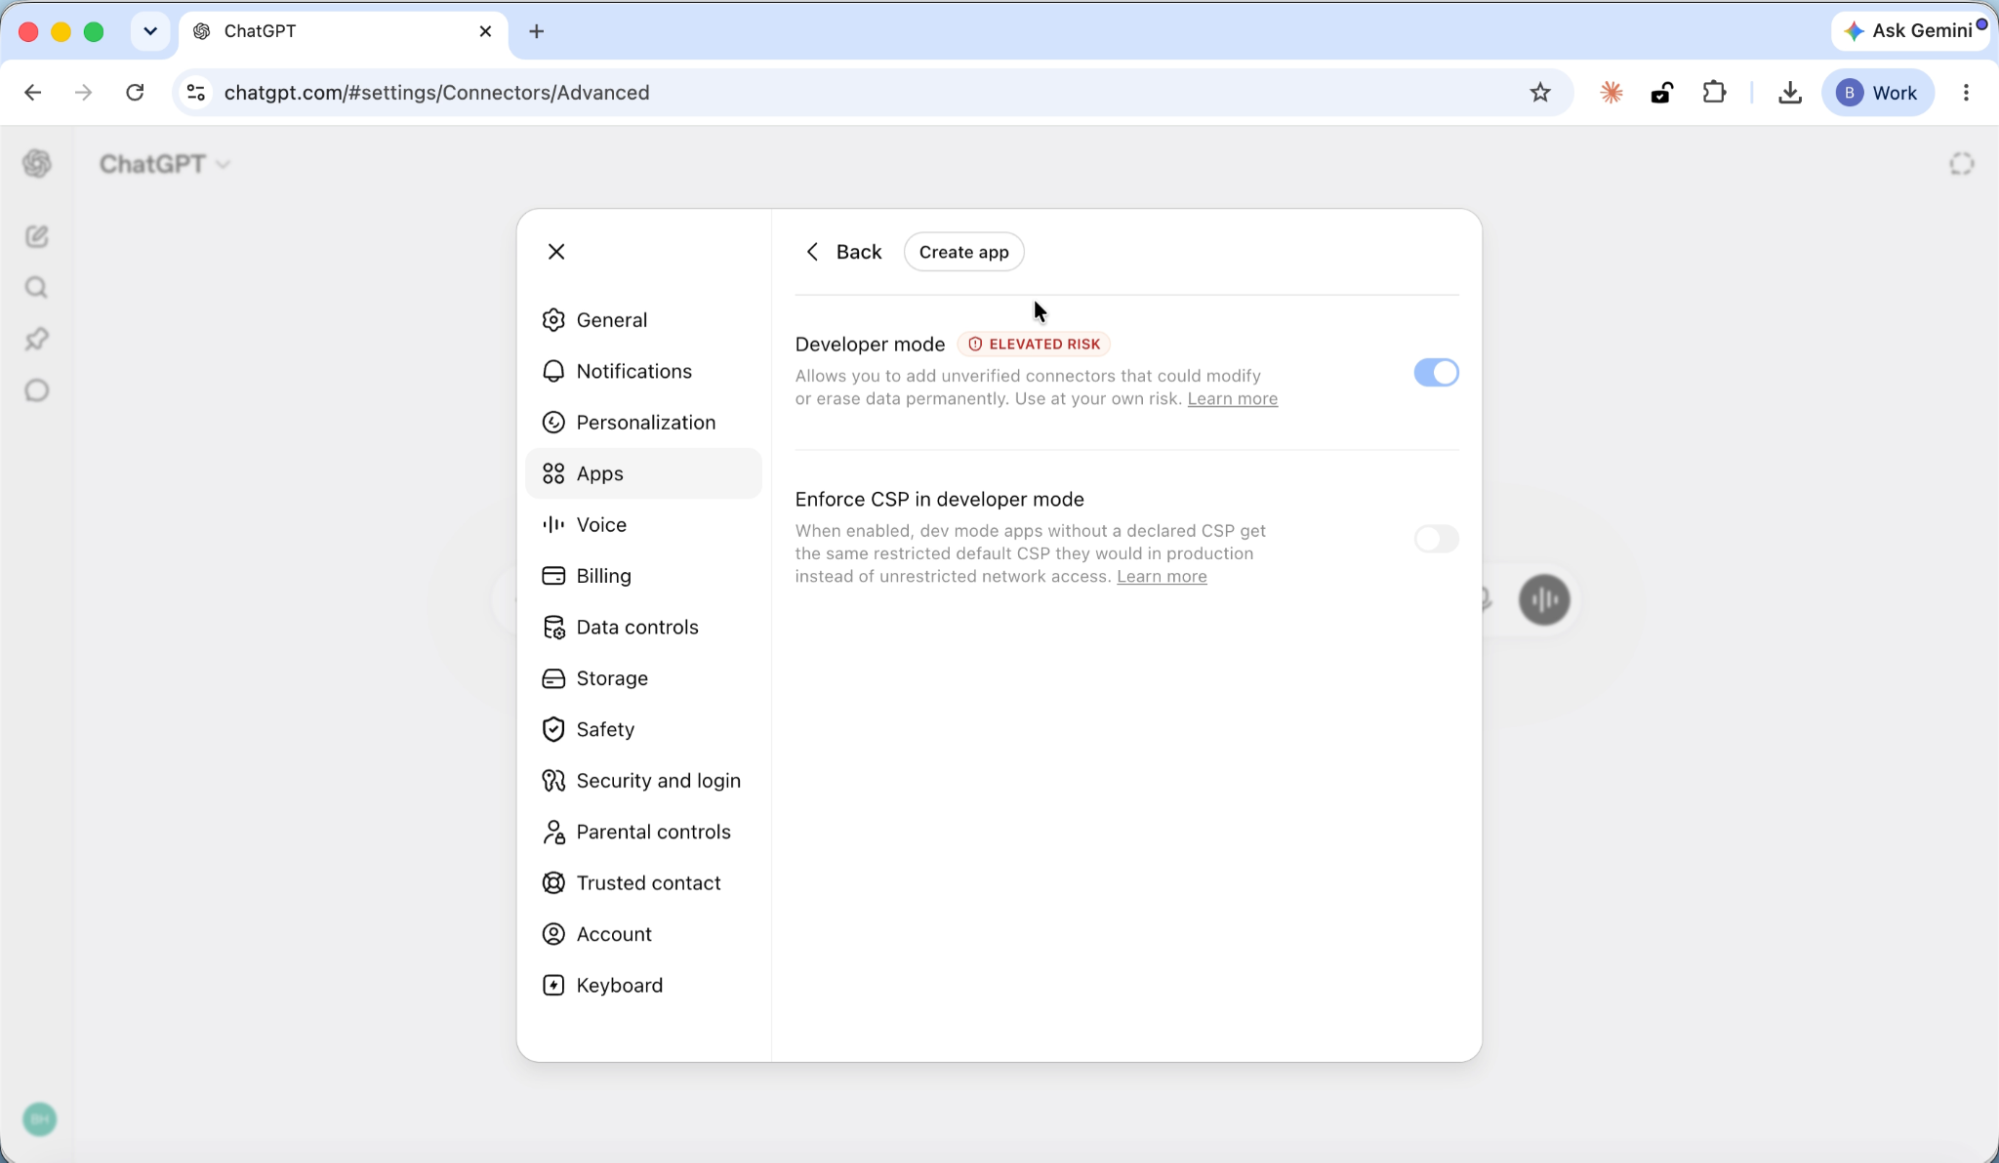Image resolution: width=1999 pixels, height=1163 pixels.
Task: Open Storage settings
Action: pyautogui.click(x=643, y=678)
